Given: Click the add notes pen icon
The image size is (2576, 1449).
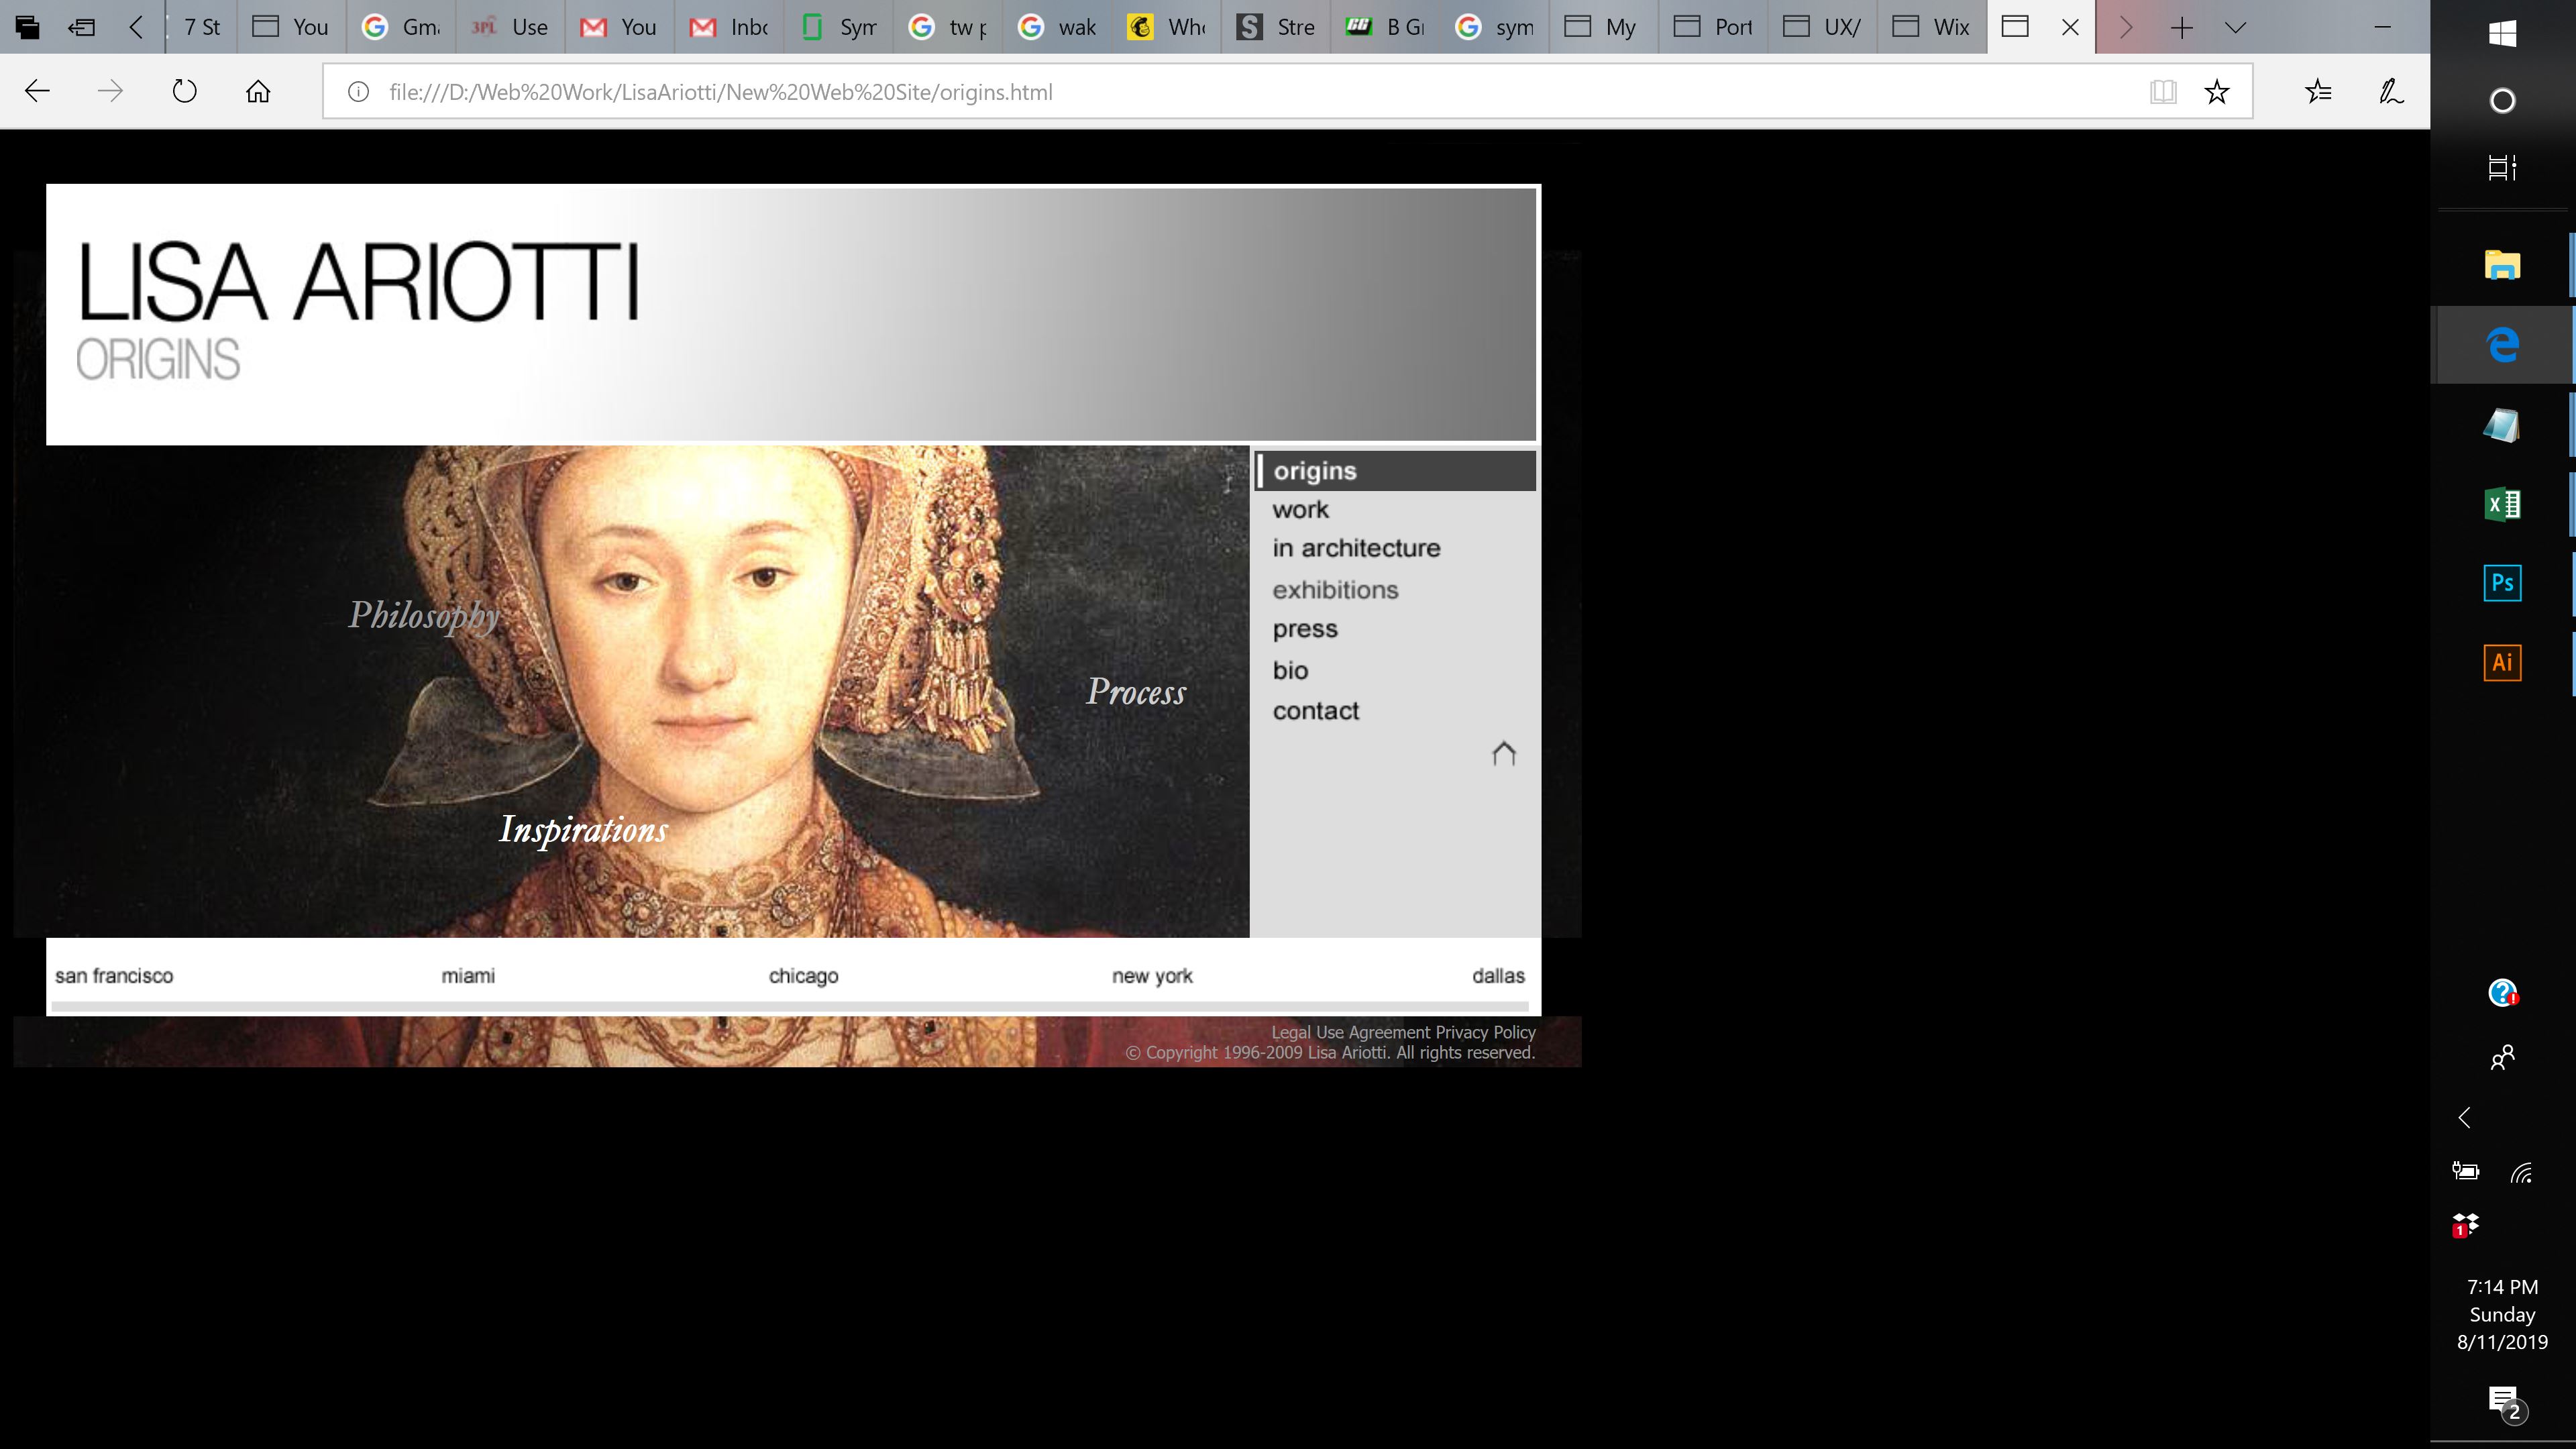Looking at the screenshot, I should click(2391, 92).
